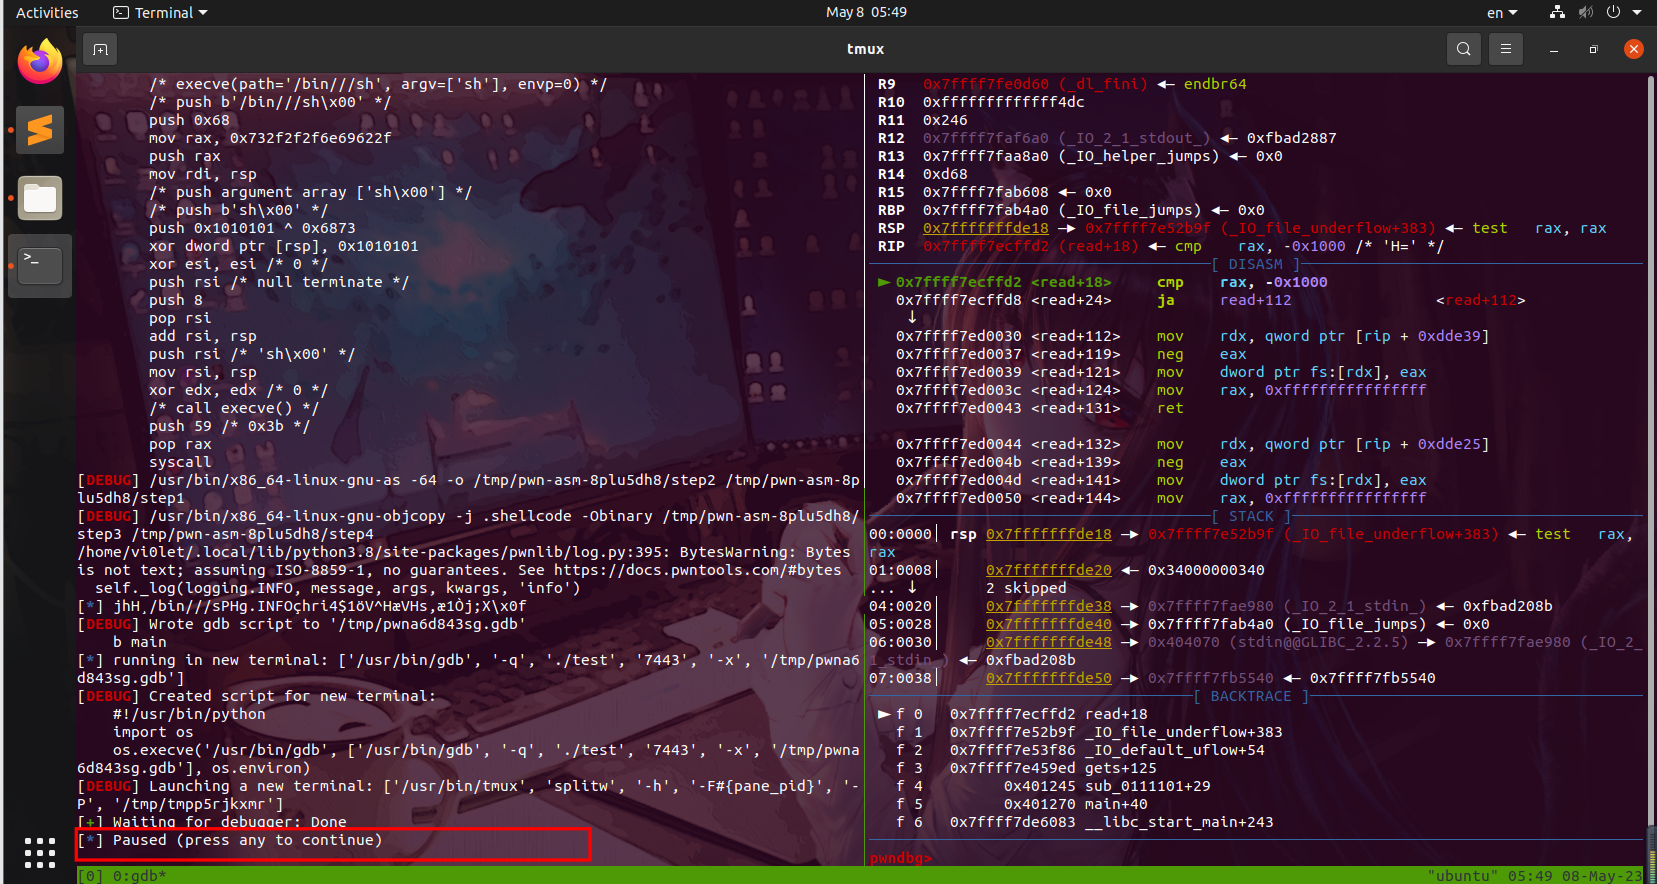Click the STACK section header
This screenshot has width=1657, height=884.
[x=1251, y=516]
